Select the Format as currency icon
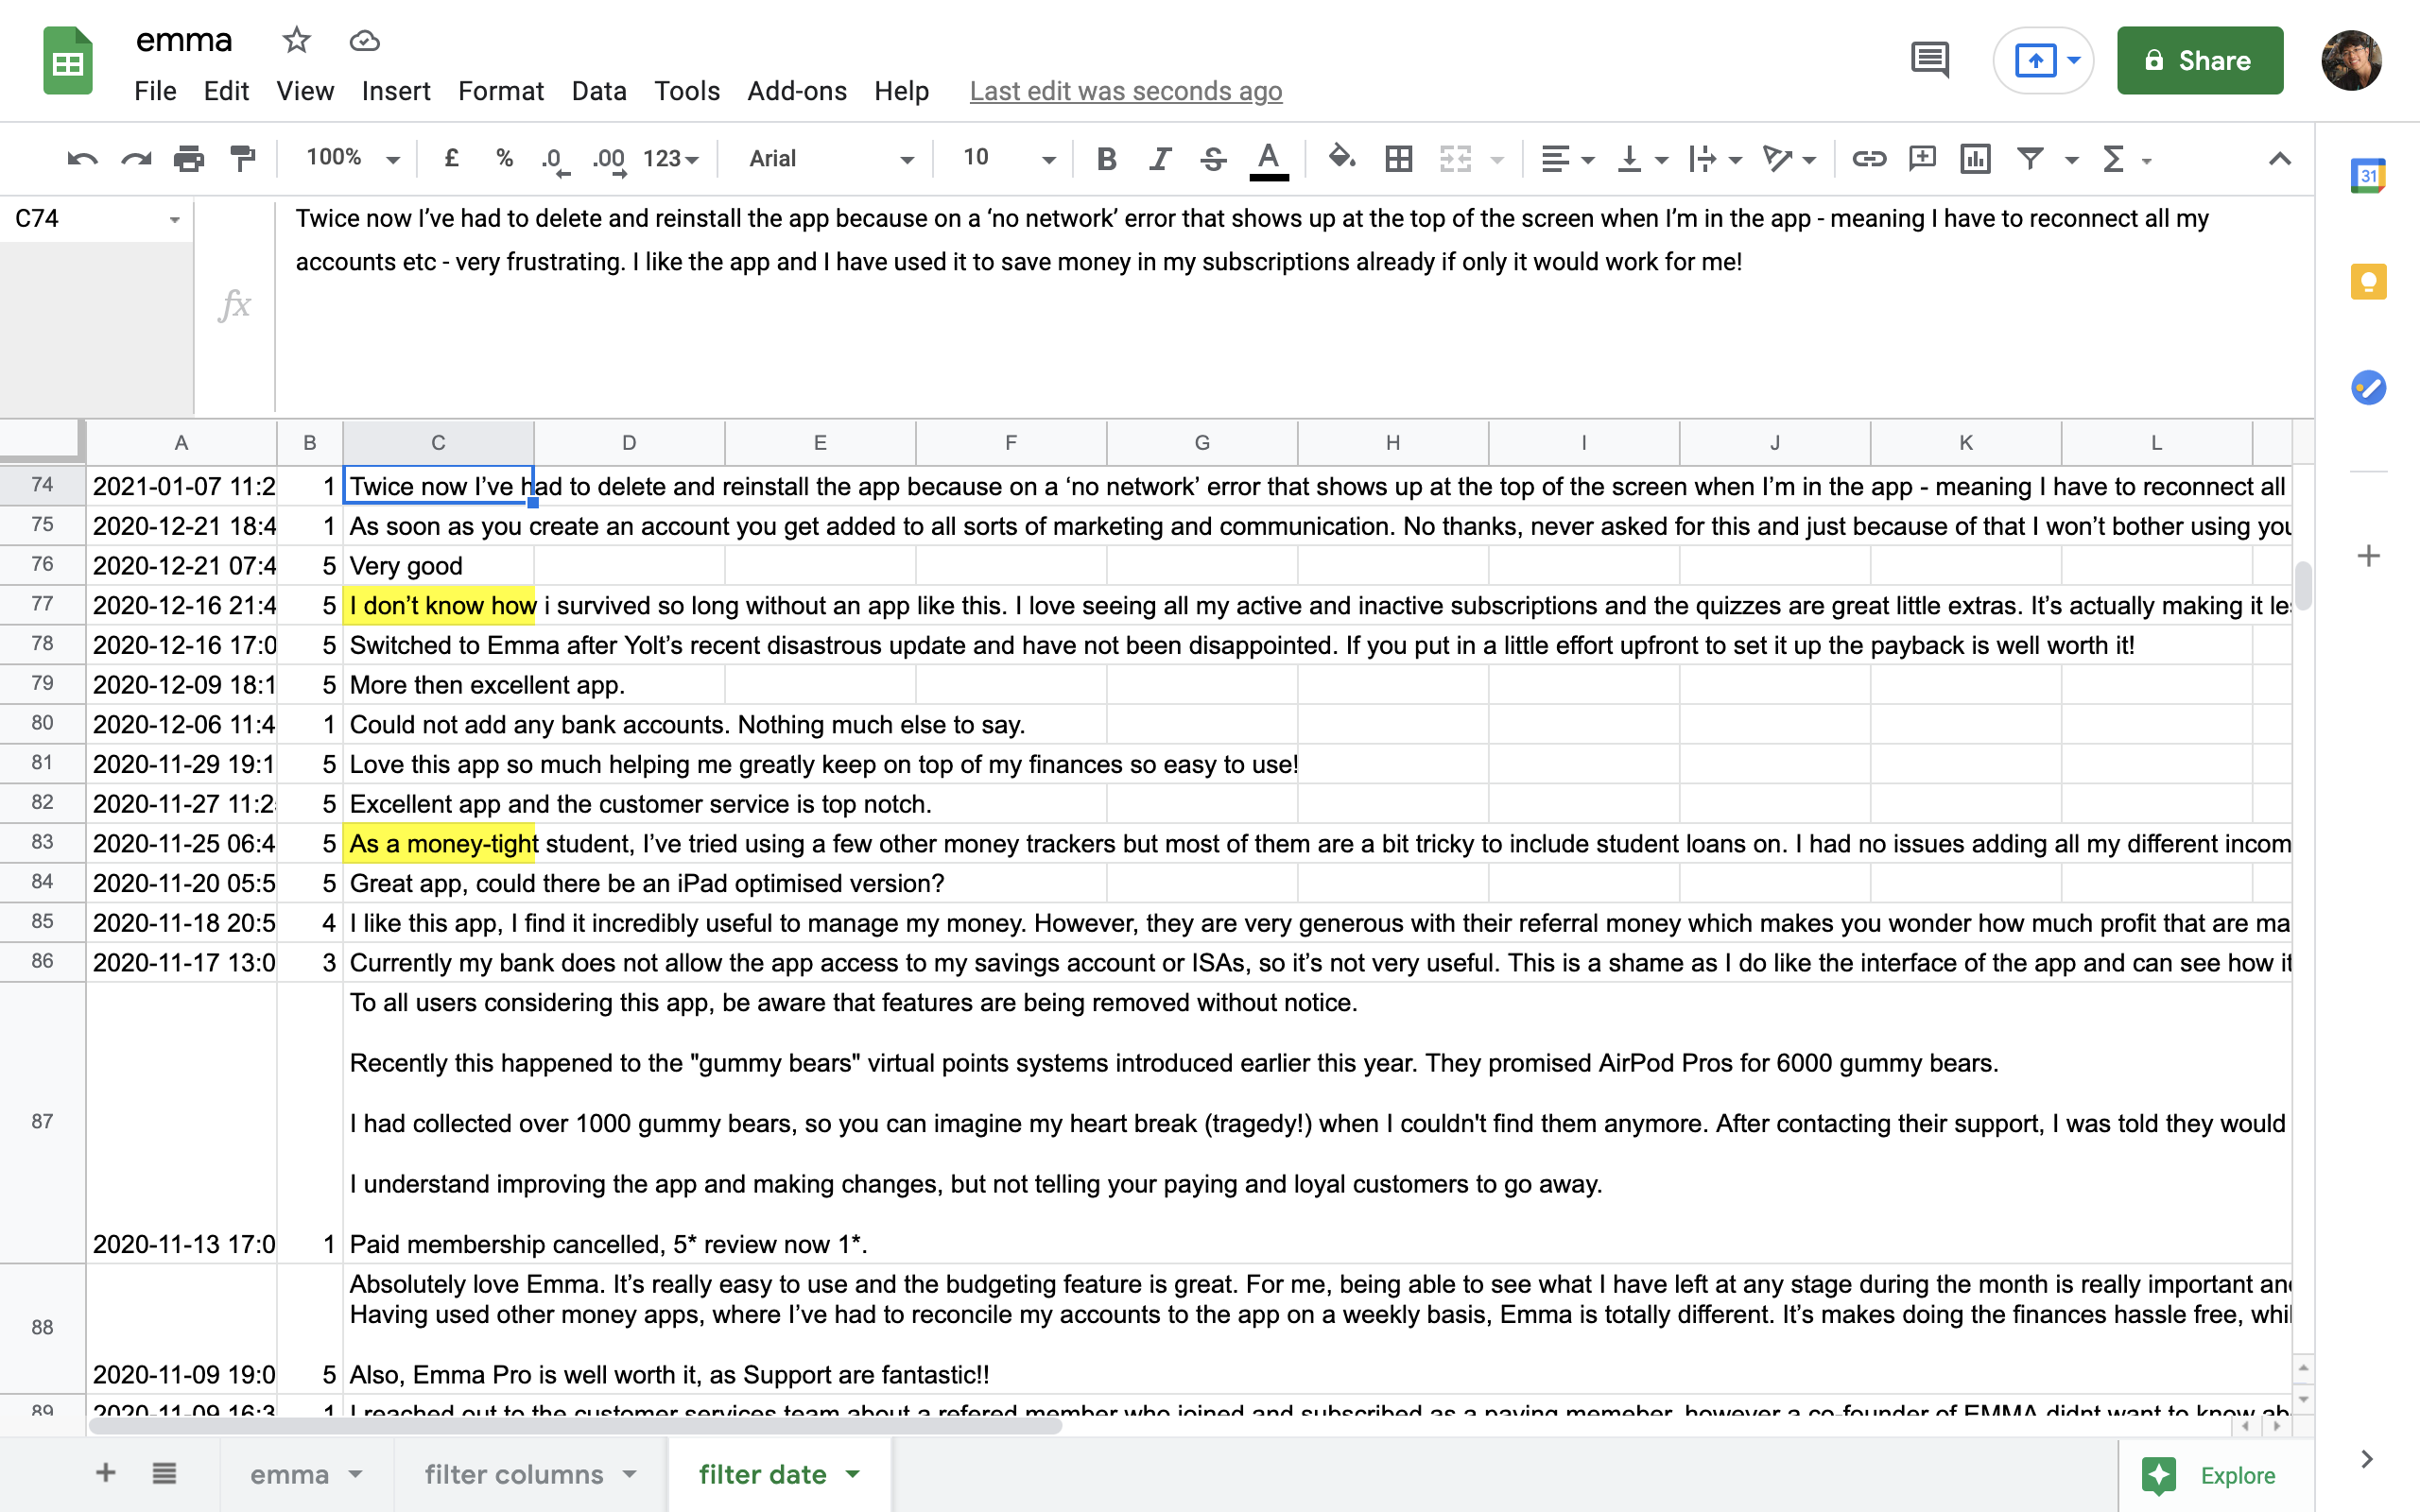This screenshot has height=1512, width=2420. point(451,158)
